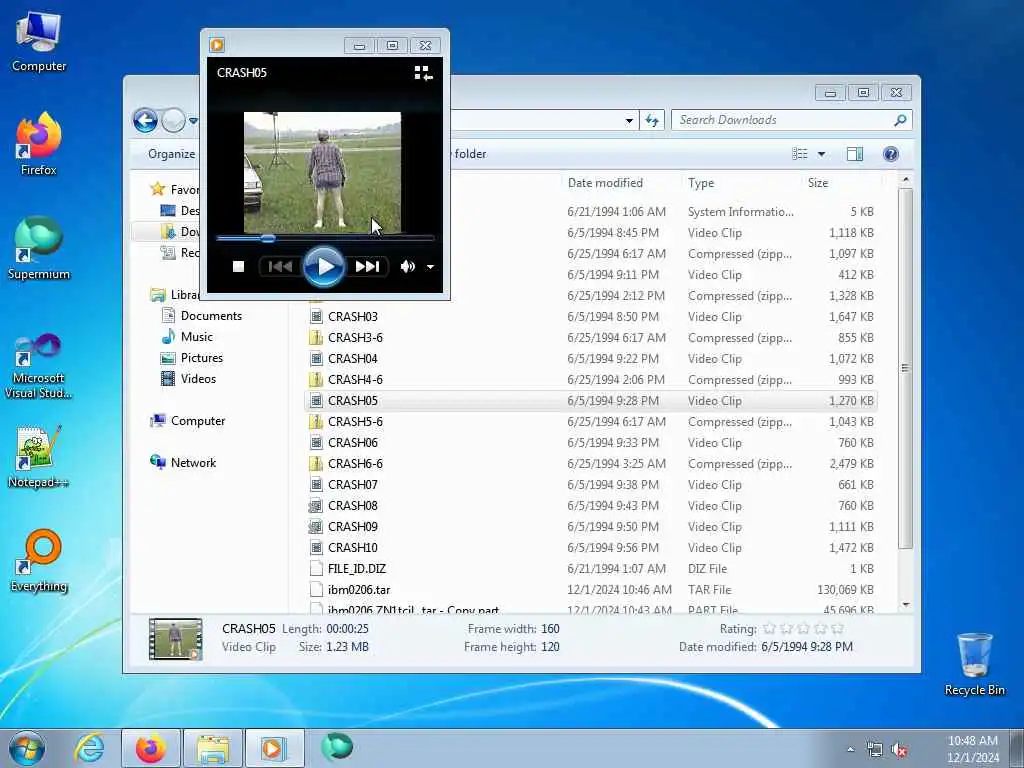Select Videos library
The width and height of the screenshot is (1024, 768).
(198, 379)
